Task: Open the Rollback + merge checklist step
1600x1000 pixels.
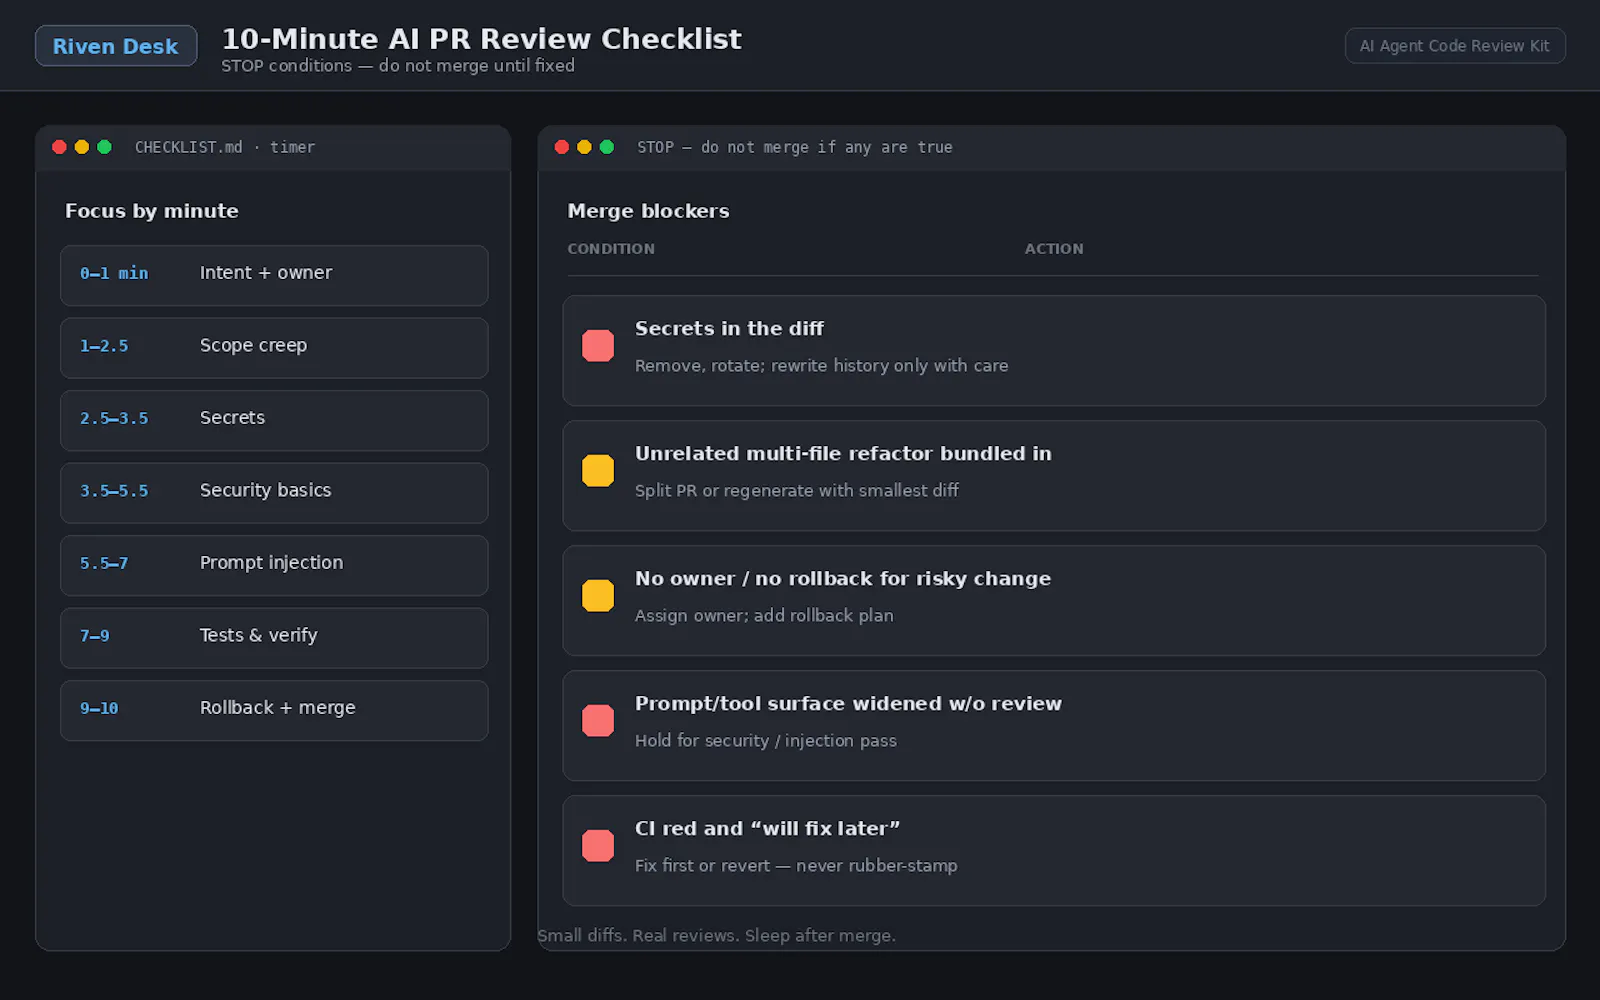Action: pos(274,711)
